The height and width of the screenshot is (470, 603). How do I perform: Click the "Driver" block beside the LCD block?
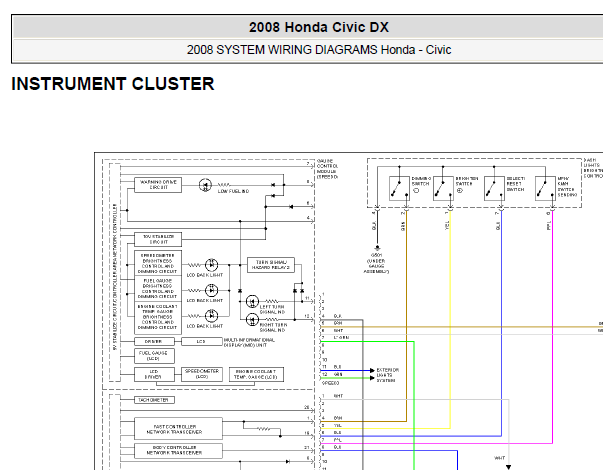point(154,342)
